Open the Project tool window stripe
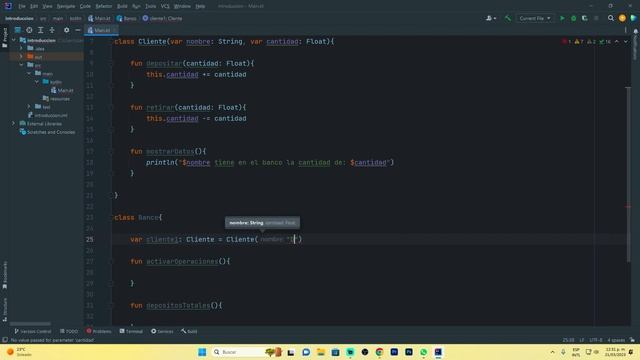The image size is (640, 360). pos(4,38)
